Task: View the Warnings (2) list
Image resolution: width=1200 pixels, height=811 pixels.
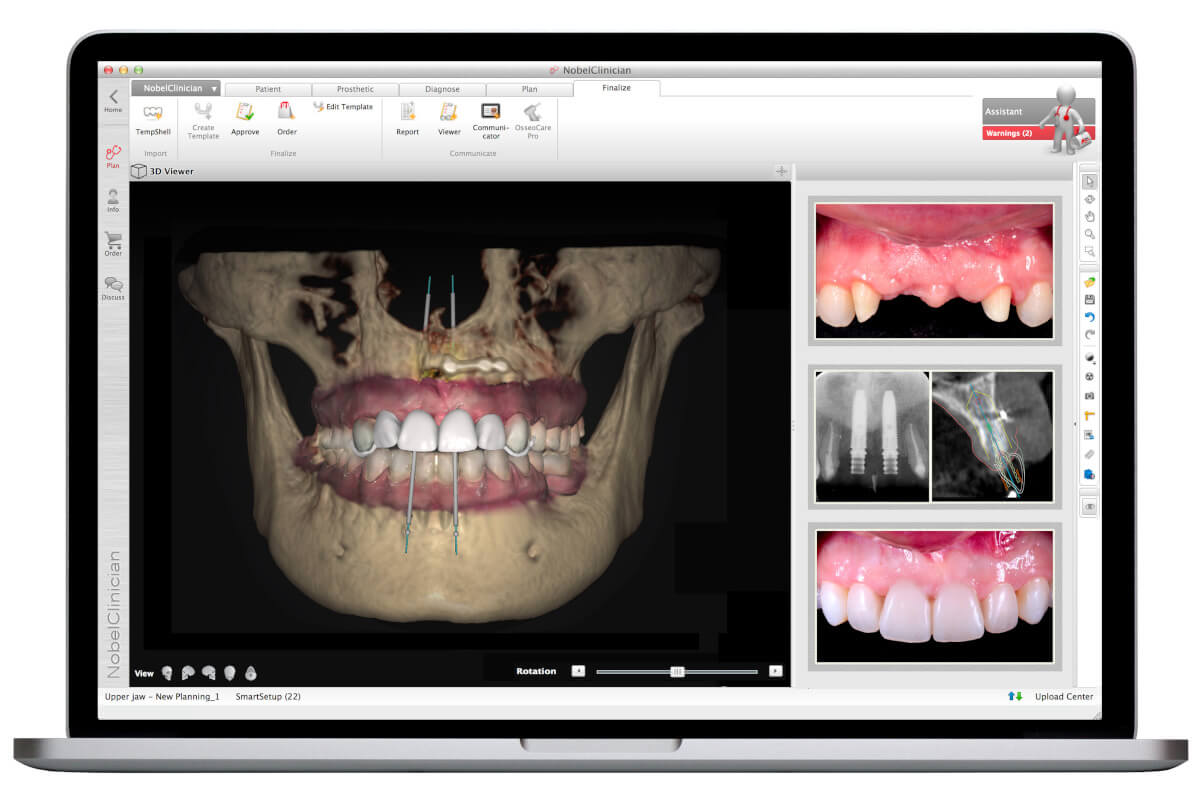Action: pyautogui.click(x=1010, y=133)
